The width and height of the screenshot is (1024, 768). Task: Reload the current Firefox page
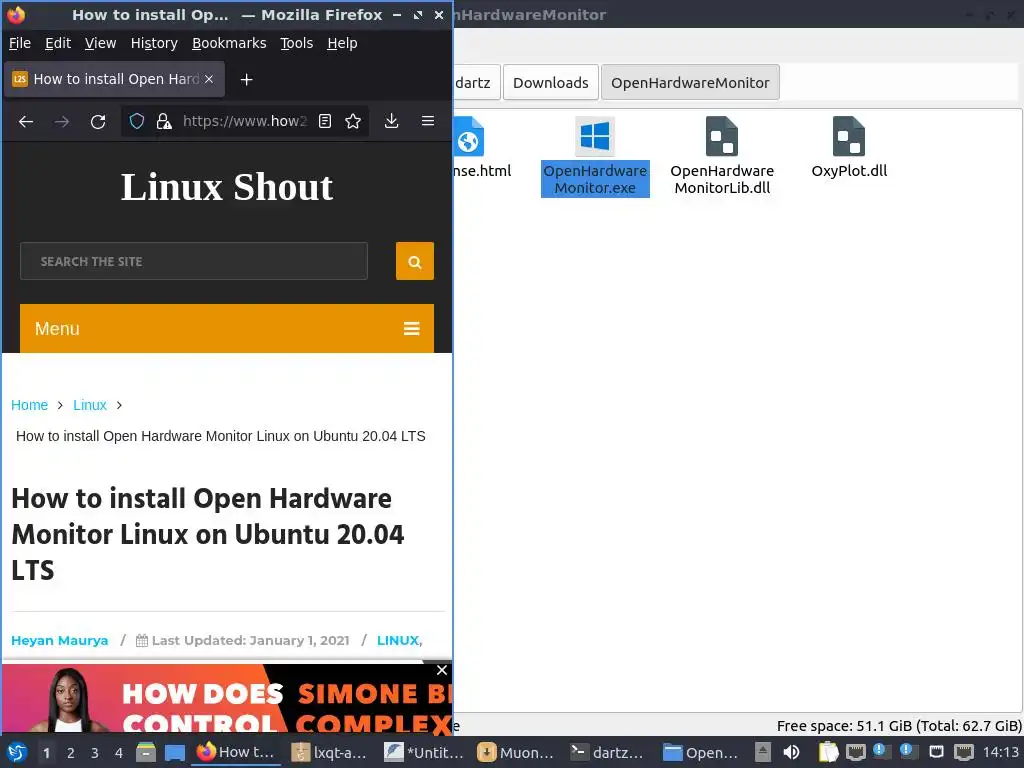pos(98,121)
